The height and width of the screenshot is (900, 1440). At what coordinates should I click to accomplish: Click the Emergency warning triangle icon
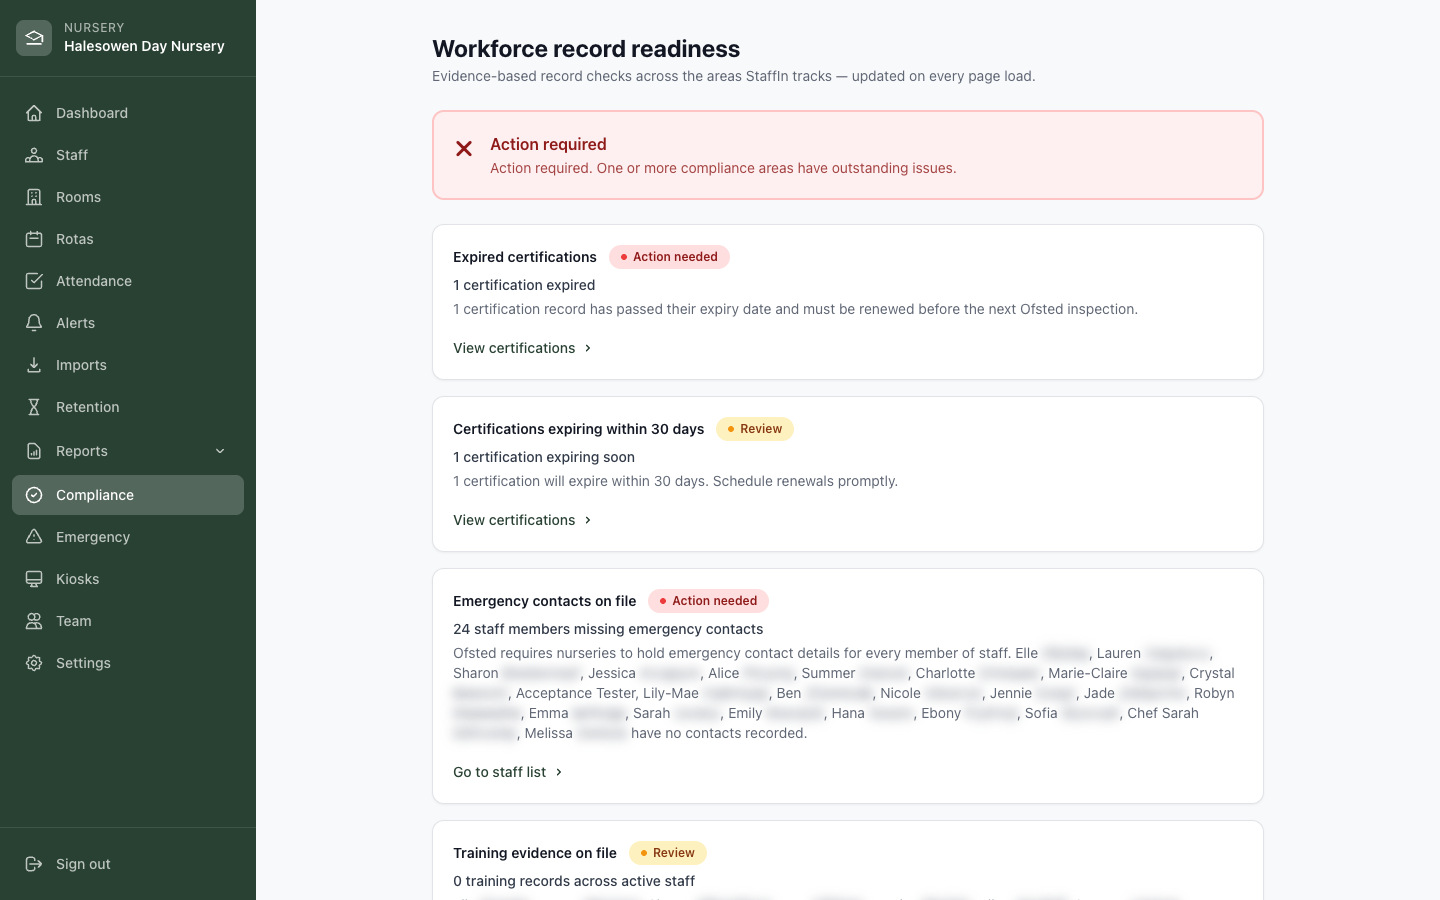point(34,537)
